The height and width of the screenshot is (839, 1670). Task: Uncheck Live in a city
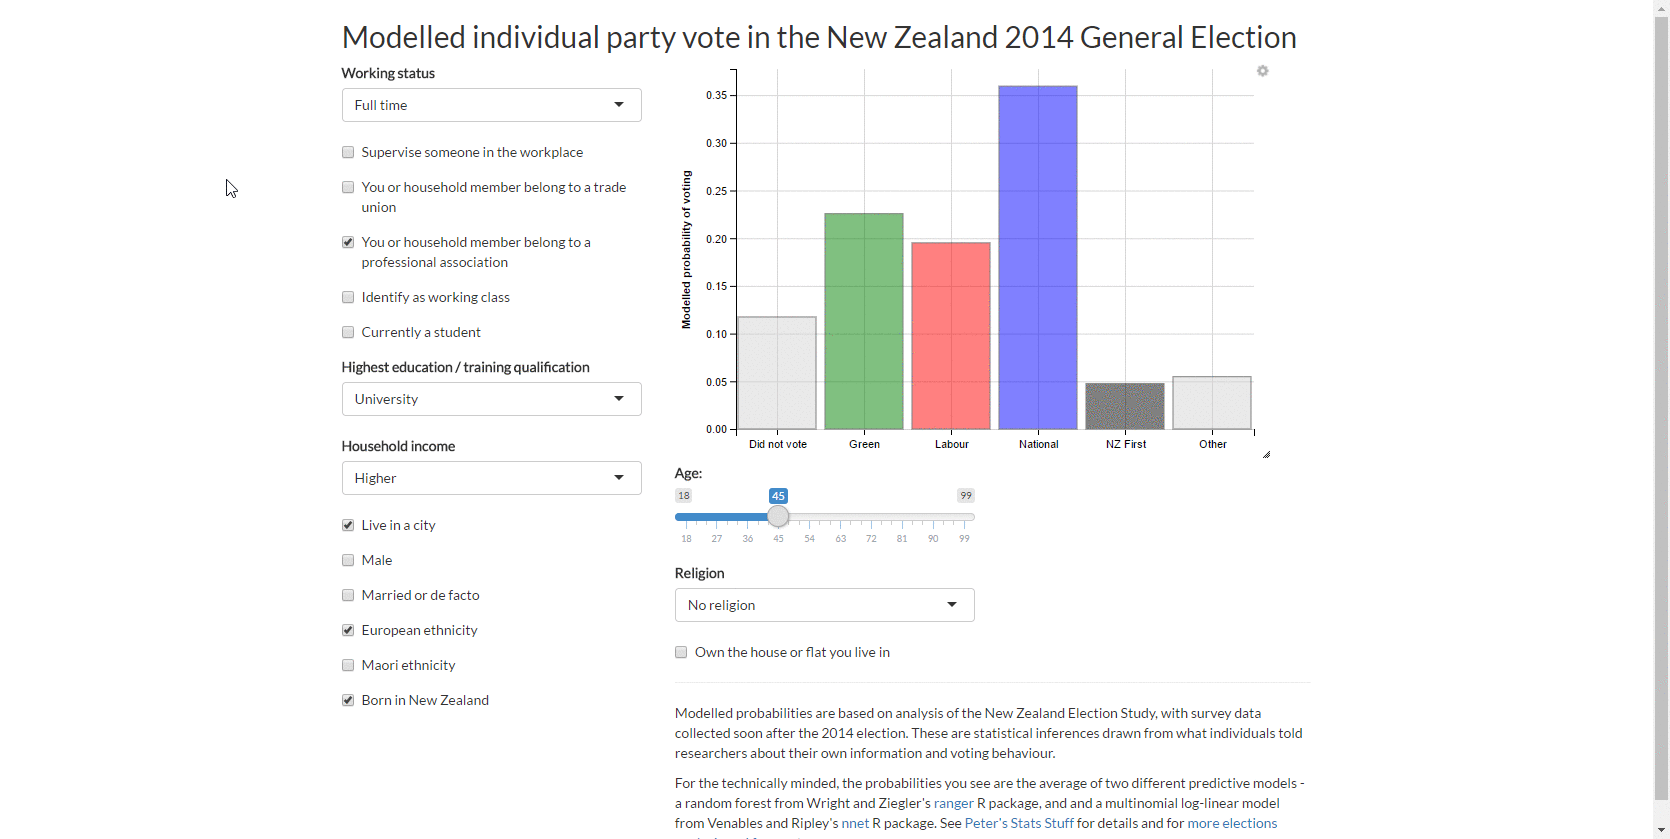click(x=348, y=526)
